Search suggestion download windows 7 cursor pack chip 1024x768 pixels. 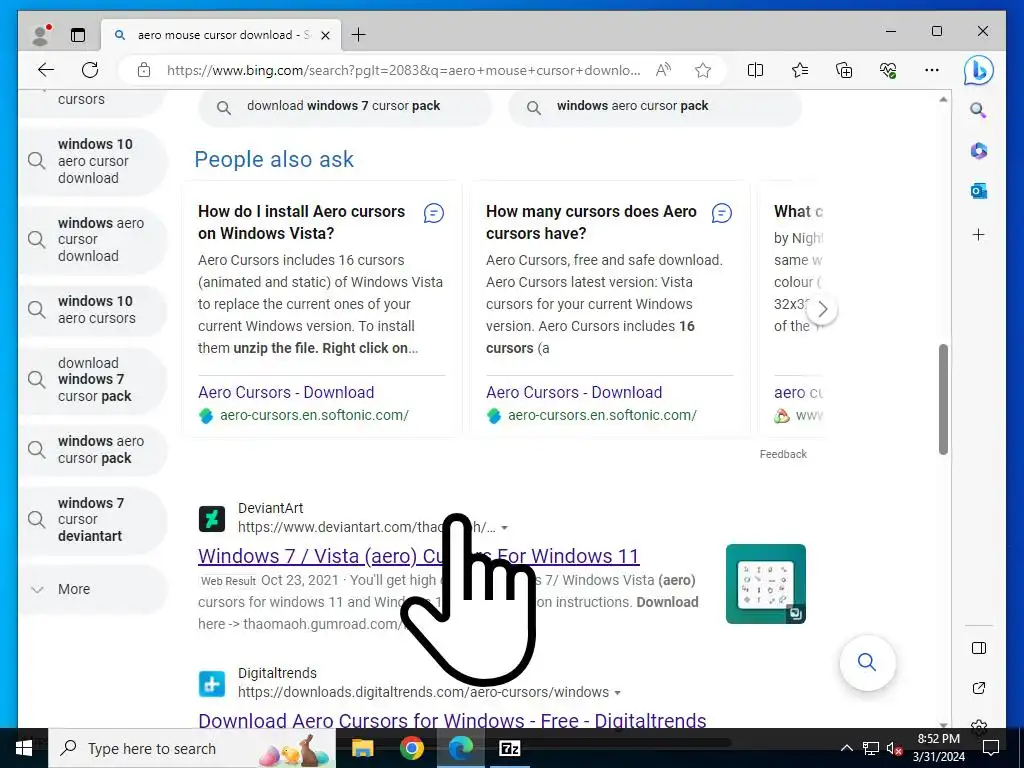click(344, 106)
